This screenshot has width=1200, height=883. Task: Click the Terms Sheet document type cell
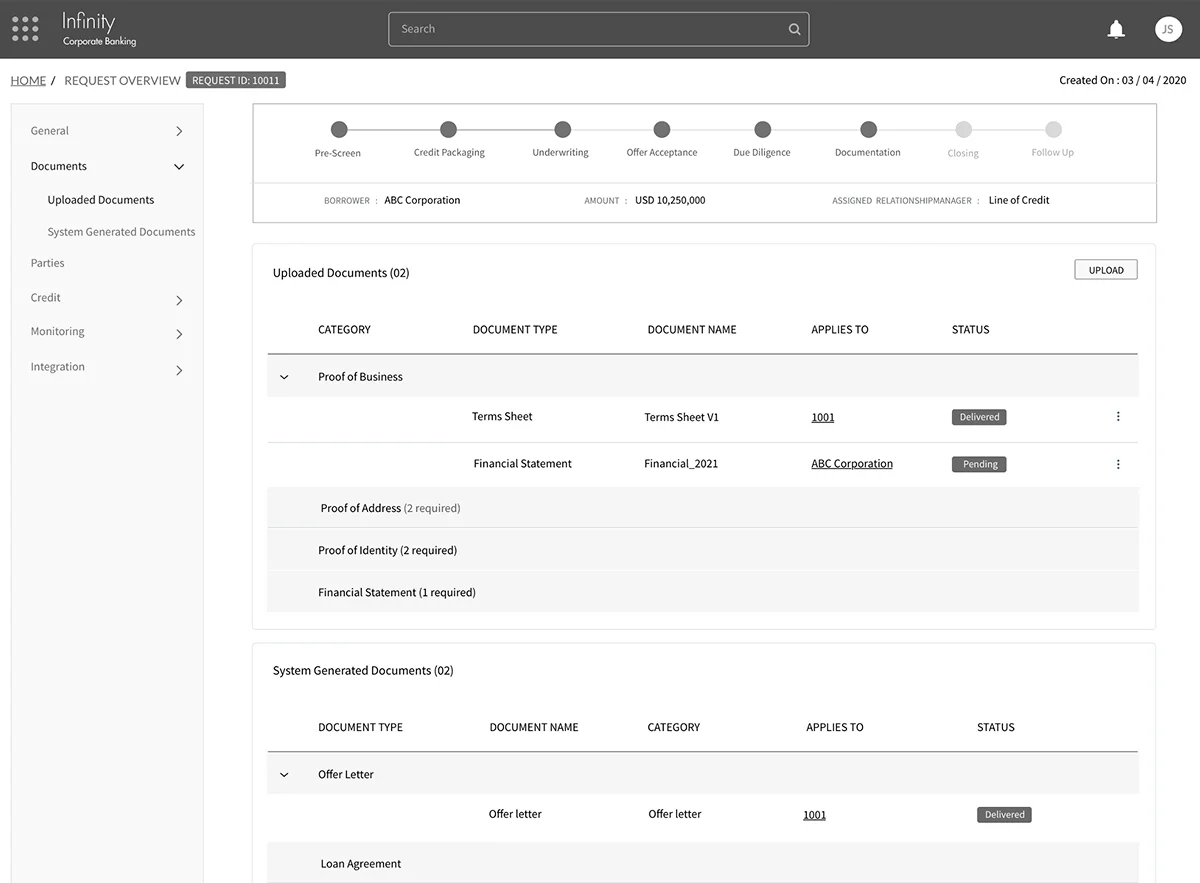tap(502, 417)
